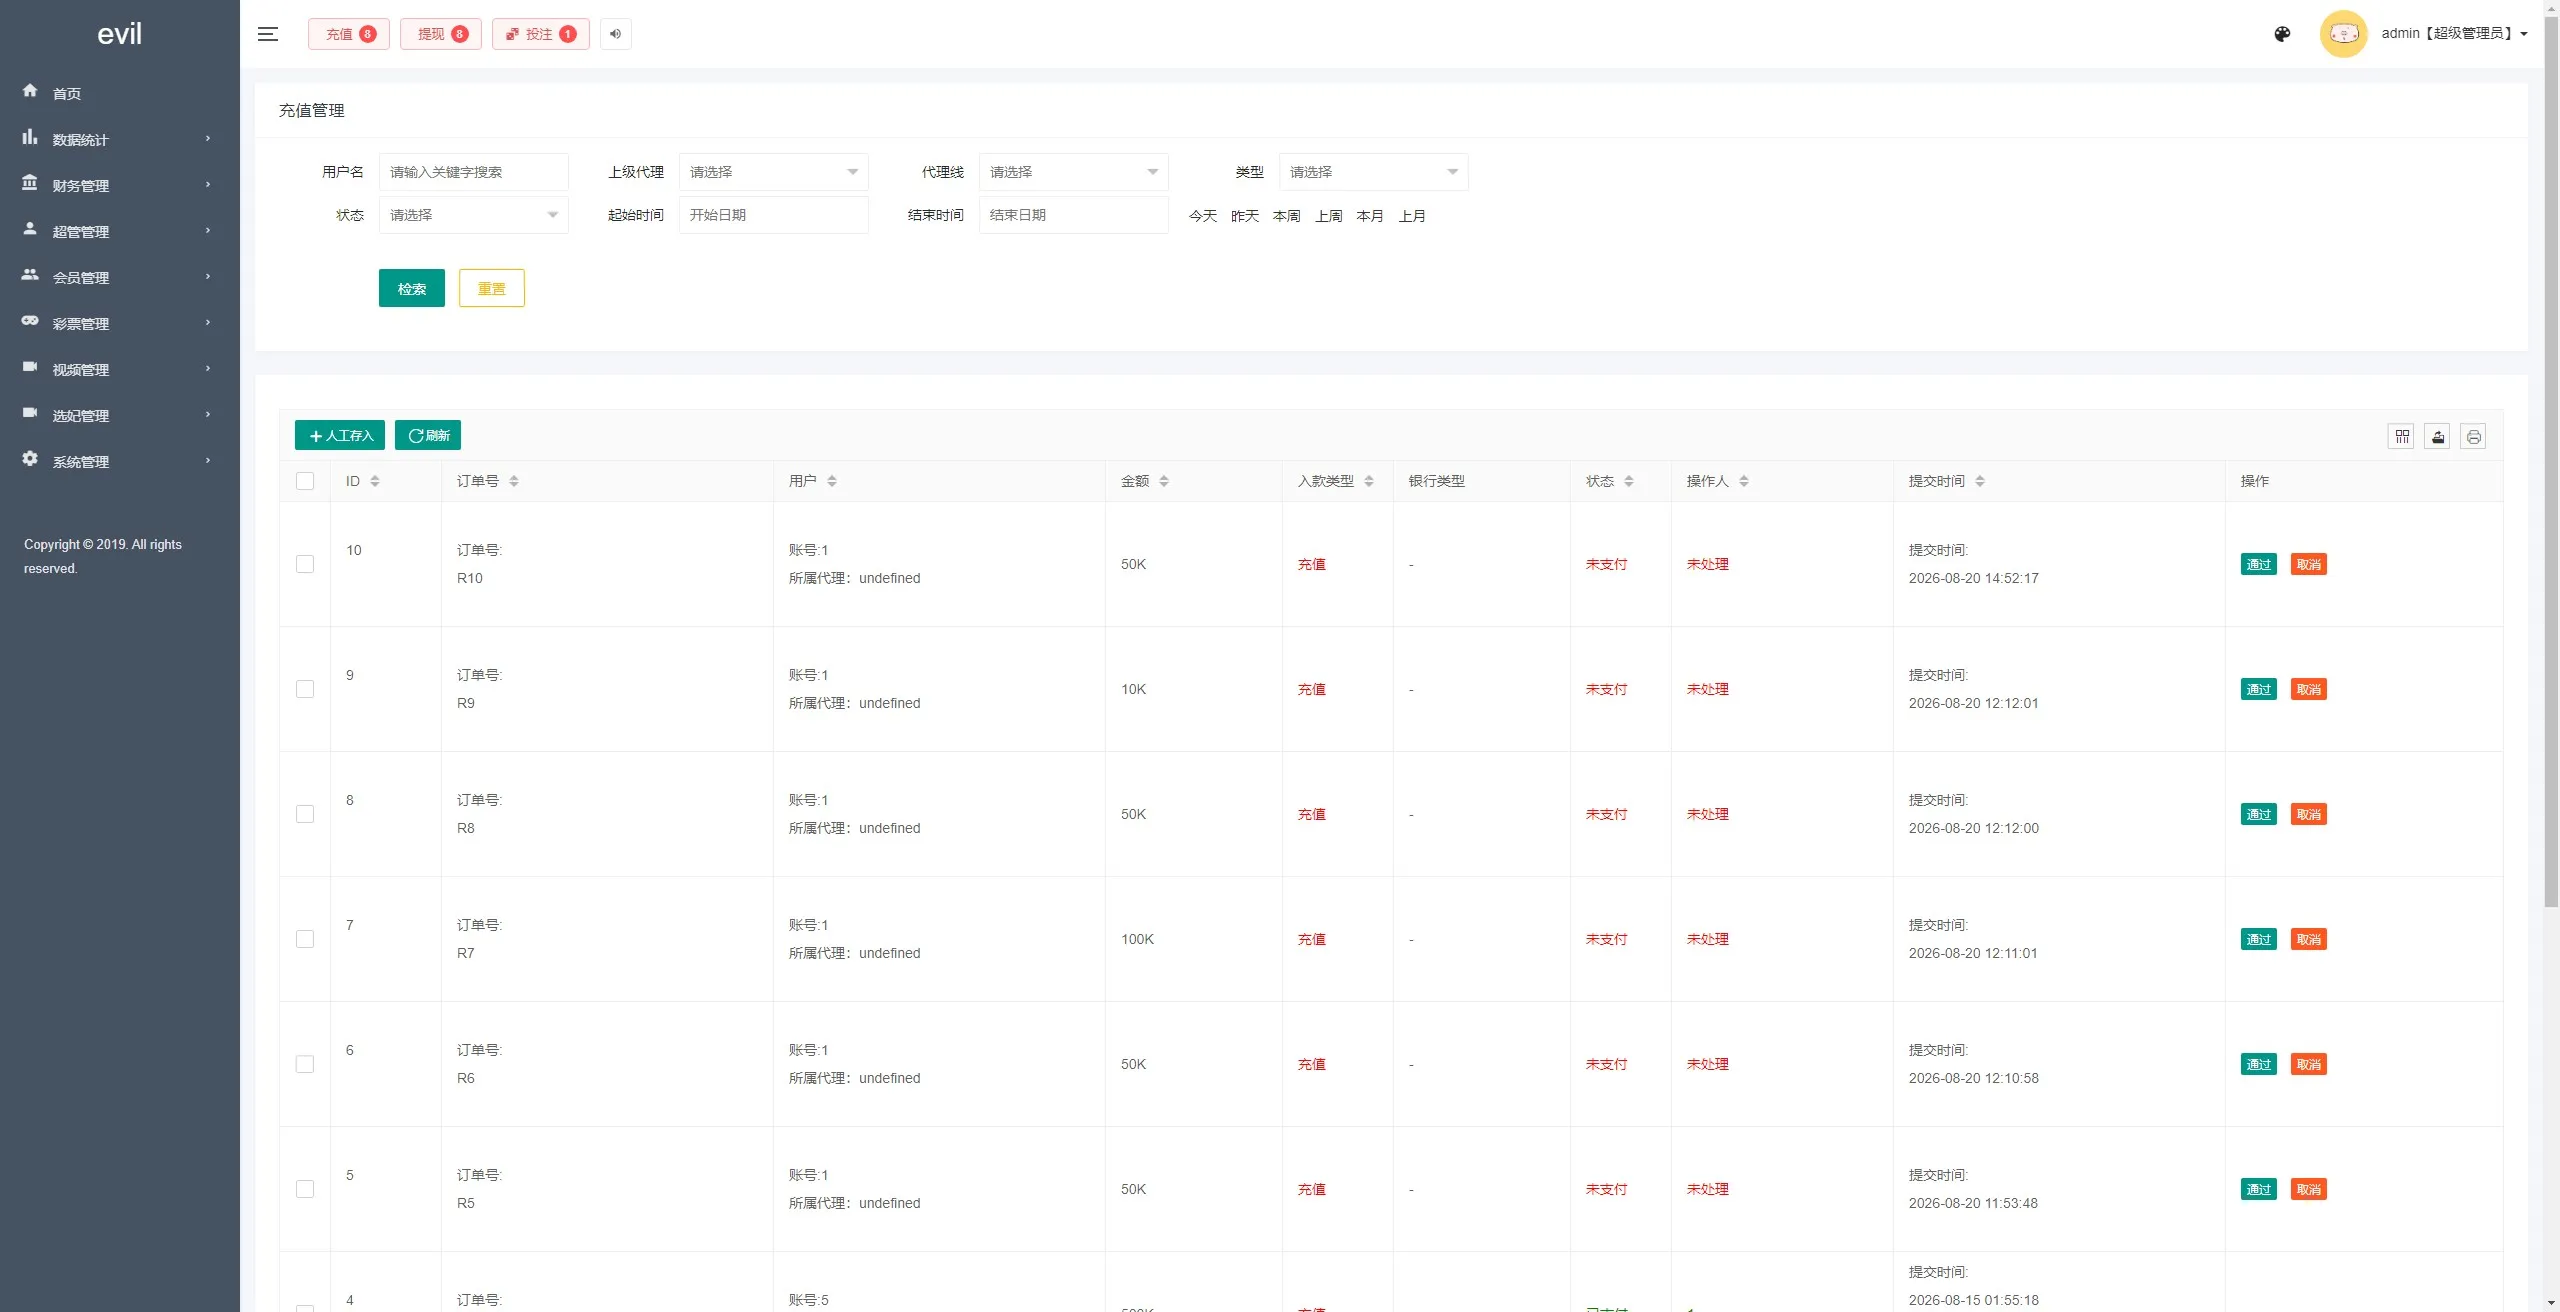Screen dimensions: 2560x1312
Task: Toggle the sidebar collapse hamburger icon
Action: click(x=267, y=34)
